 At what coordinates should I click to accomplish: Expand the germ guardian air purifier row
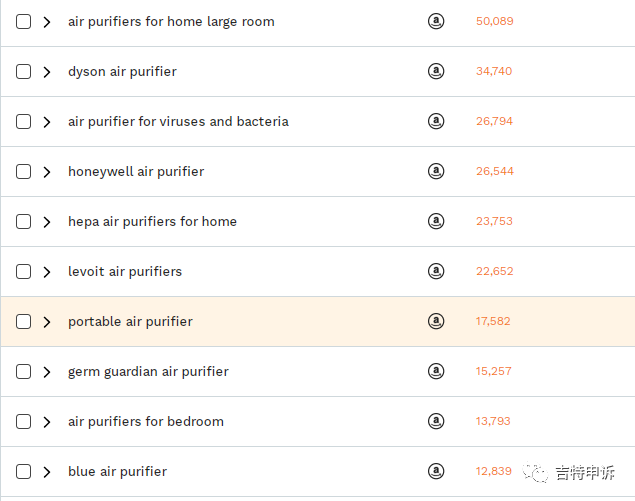(47, 372)
